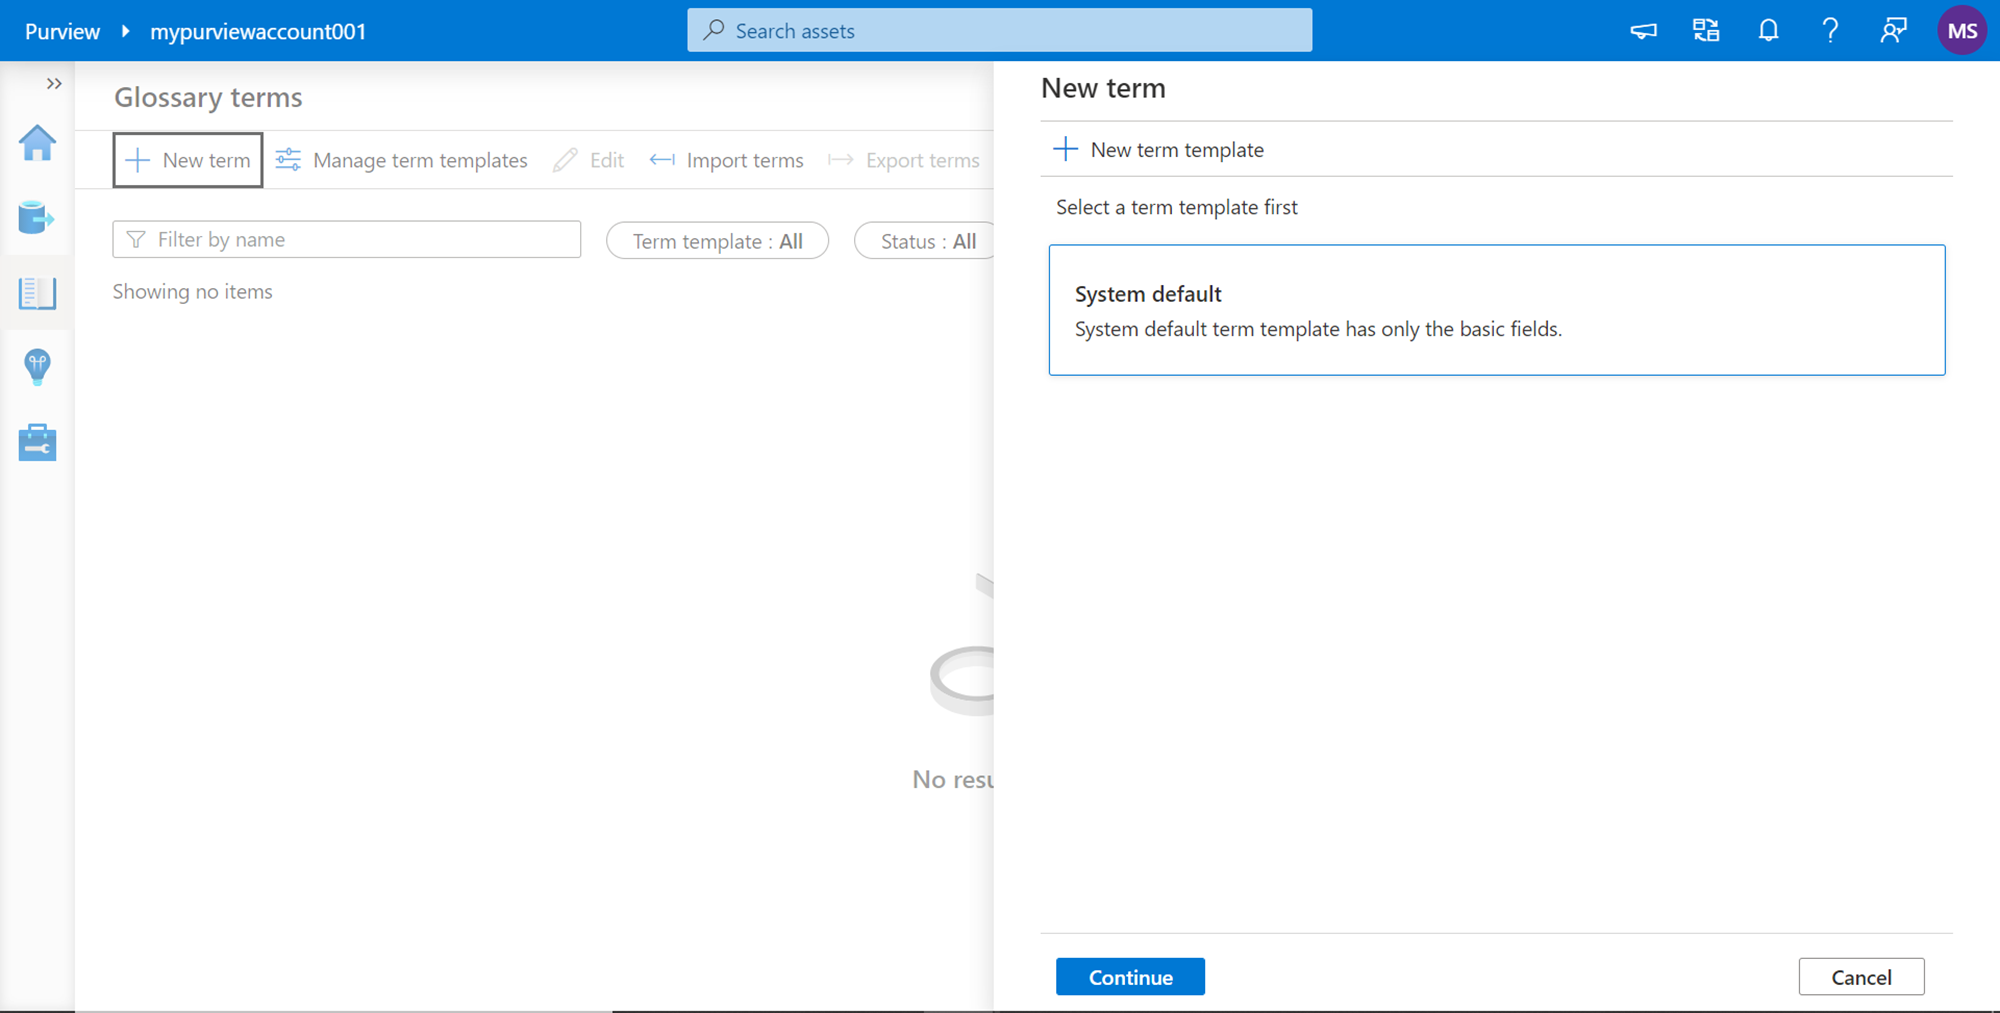Viewport: 2000px width, 1013px height.
Task: Open the release notes megaphone icon
Action: pyautogui.click(x=1643, y=31)
